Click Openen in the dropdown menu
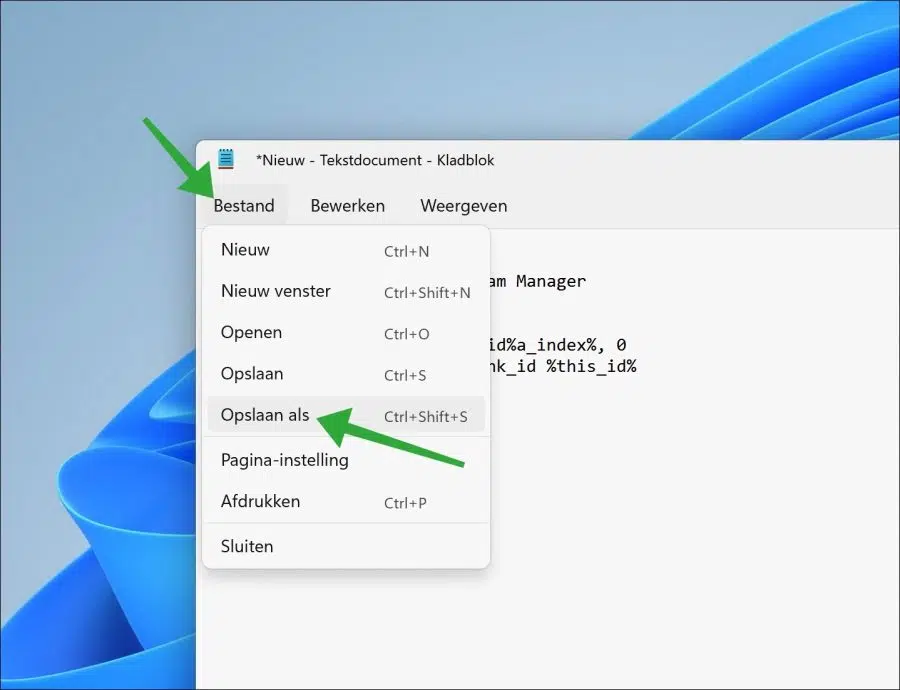 coord(346,333)
